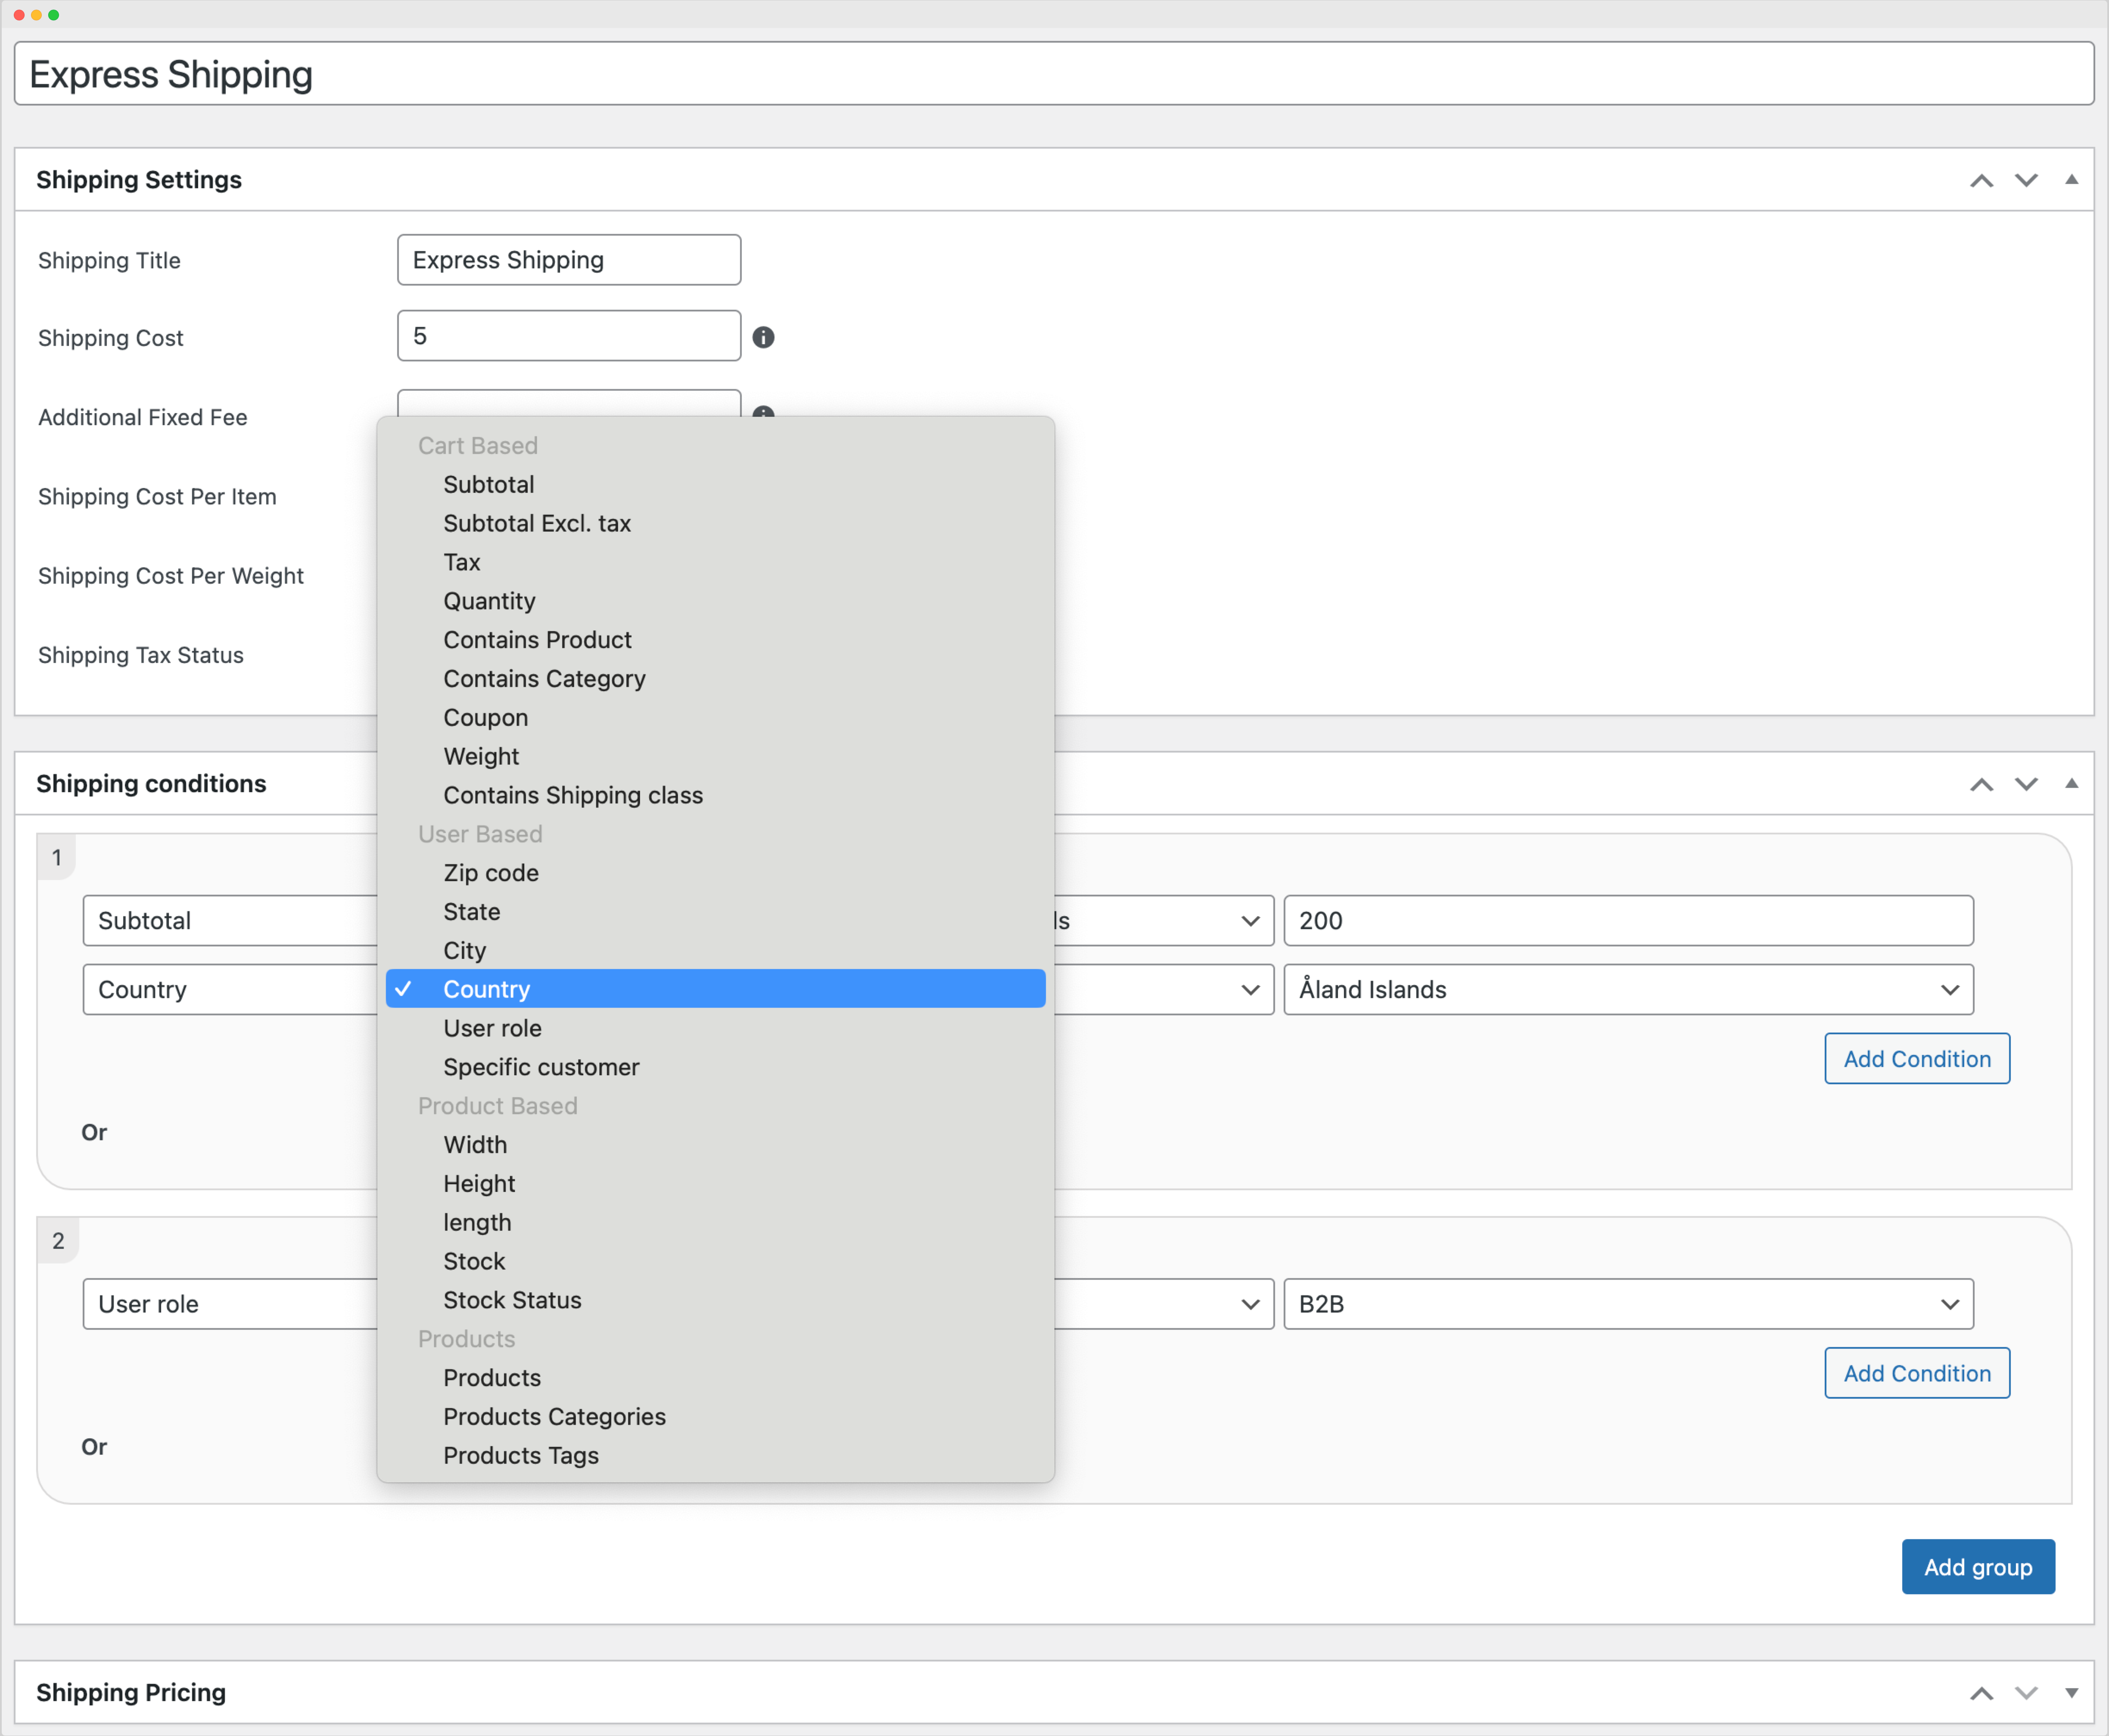Click the Add group button
Image resolution: width=2109 pixels, height=1736 pixels.
coord(1977,1567)
